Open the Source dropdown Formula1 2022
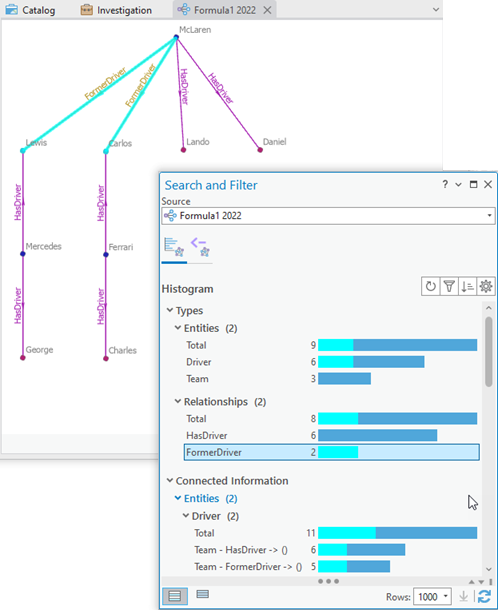The width and height of the screenshot is (498, 610). (x=328, y=216)
